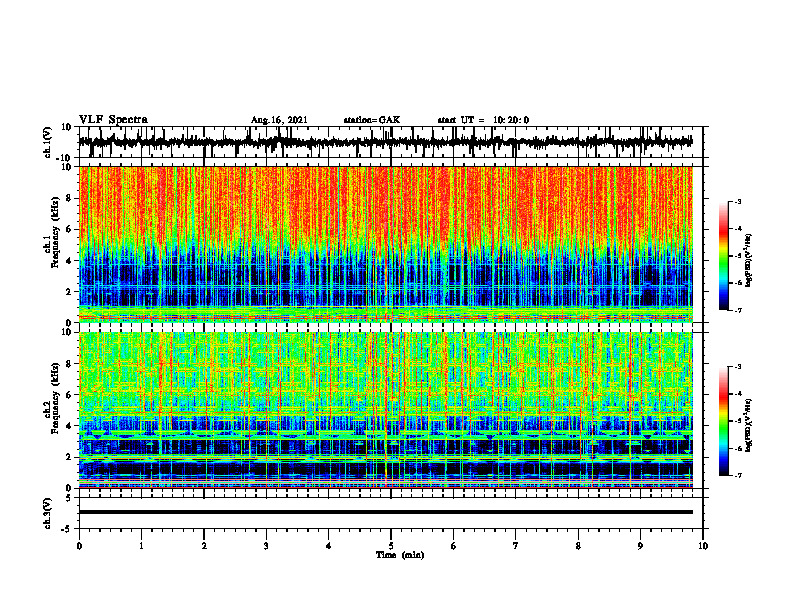
Task: Click time axis tick label "9"
Action: (640, 546)
